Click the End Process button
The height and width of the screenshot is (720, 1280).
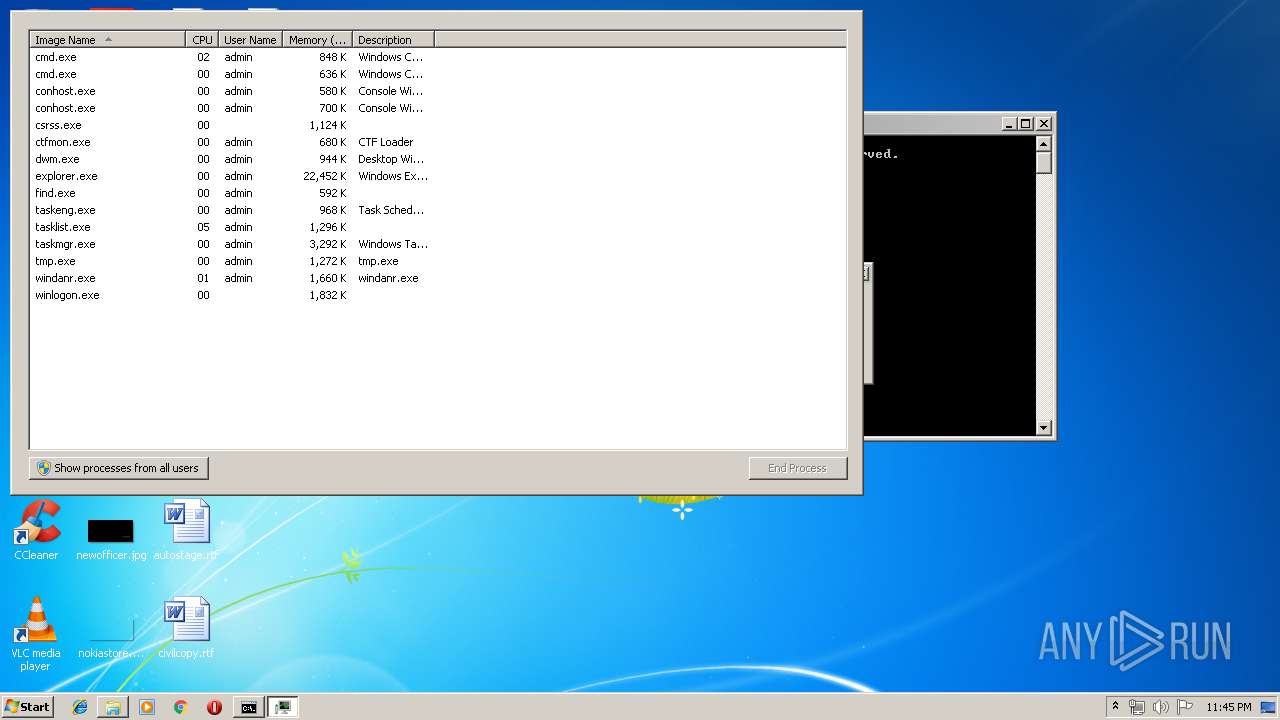pos(797,468)
